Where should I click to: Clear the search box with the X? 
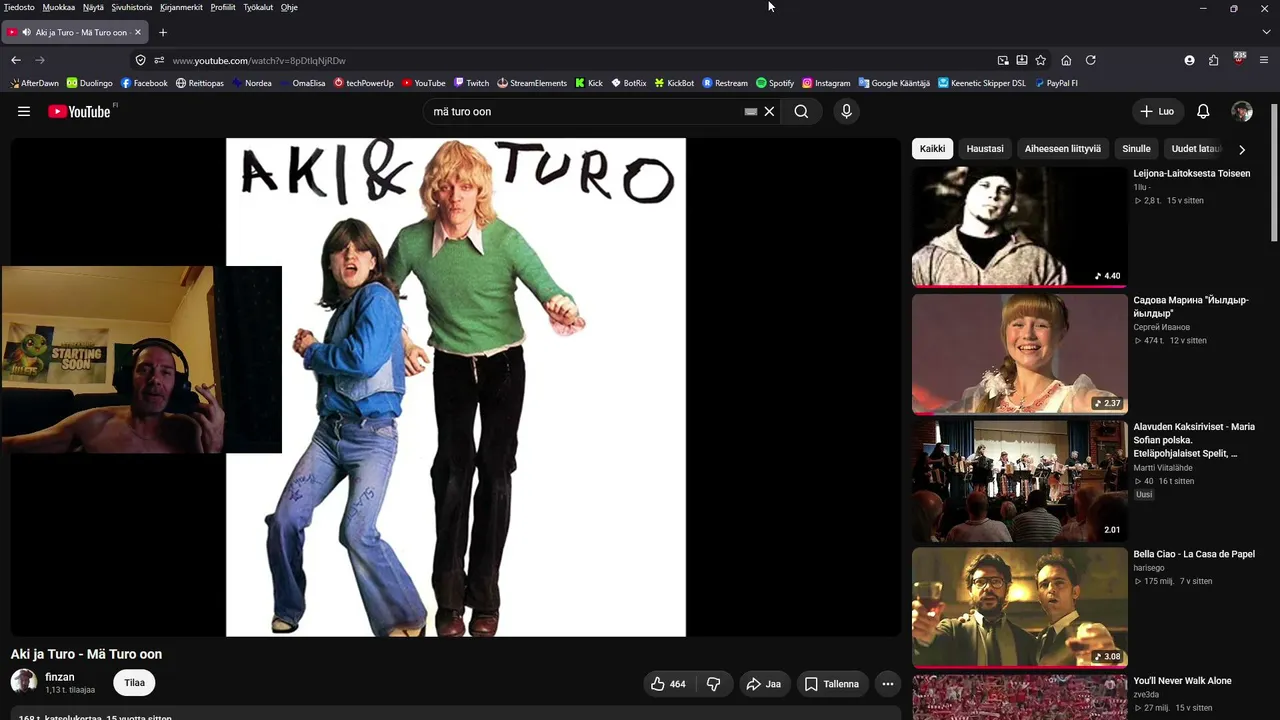(x=769, y=111)
